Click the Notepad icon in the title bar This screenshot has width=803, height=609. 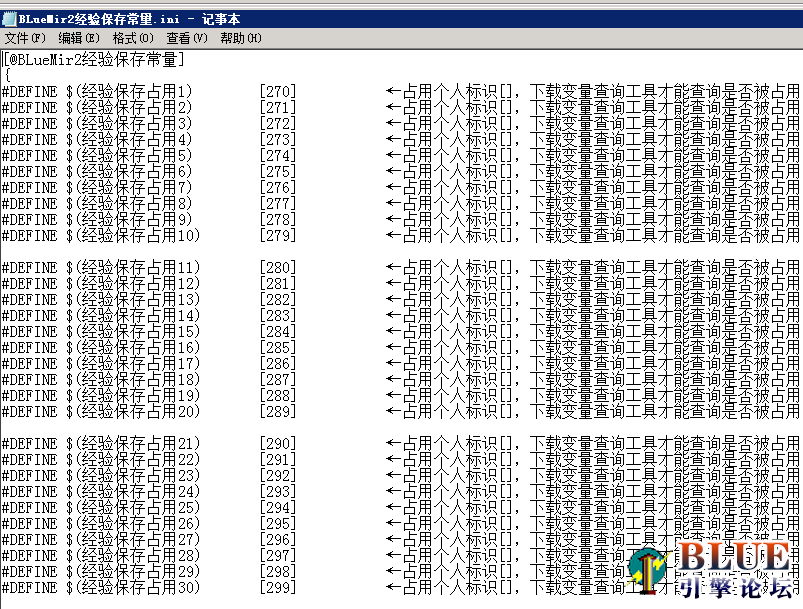(x=11, y=16)
